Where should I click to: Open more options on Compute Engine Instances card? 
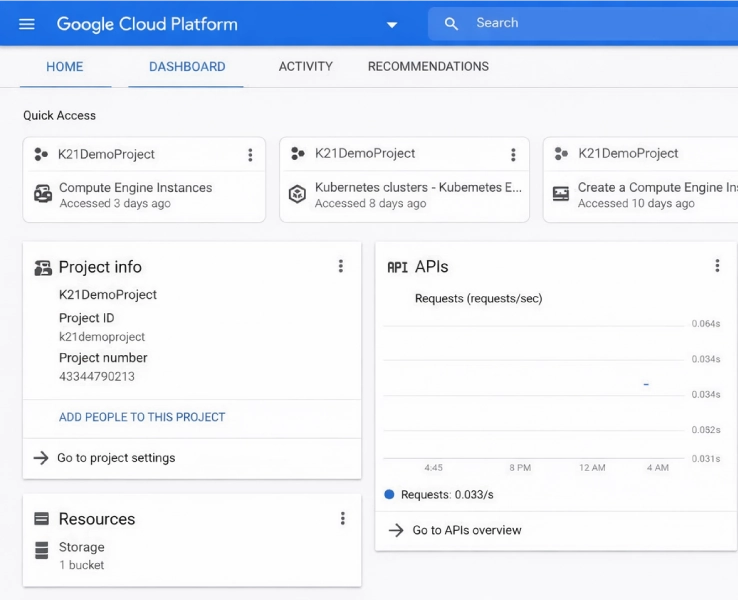coord(250,155)
